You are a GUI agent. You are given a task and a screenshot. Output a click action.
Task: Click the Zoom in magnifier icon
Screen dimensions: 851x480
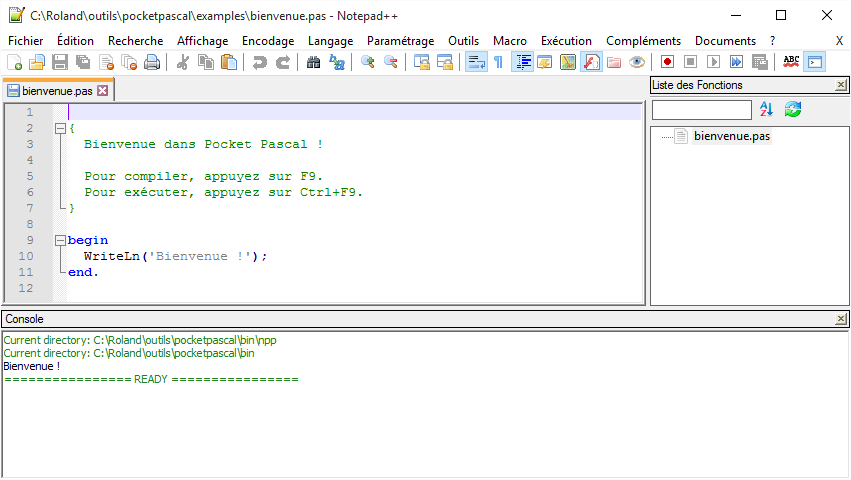point(368,62)
